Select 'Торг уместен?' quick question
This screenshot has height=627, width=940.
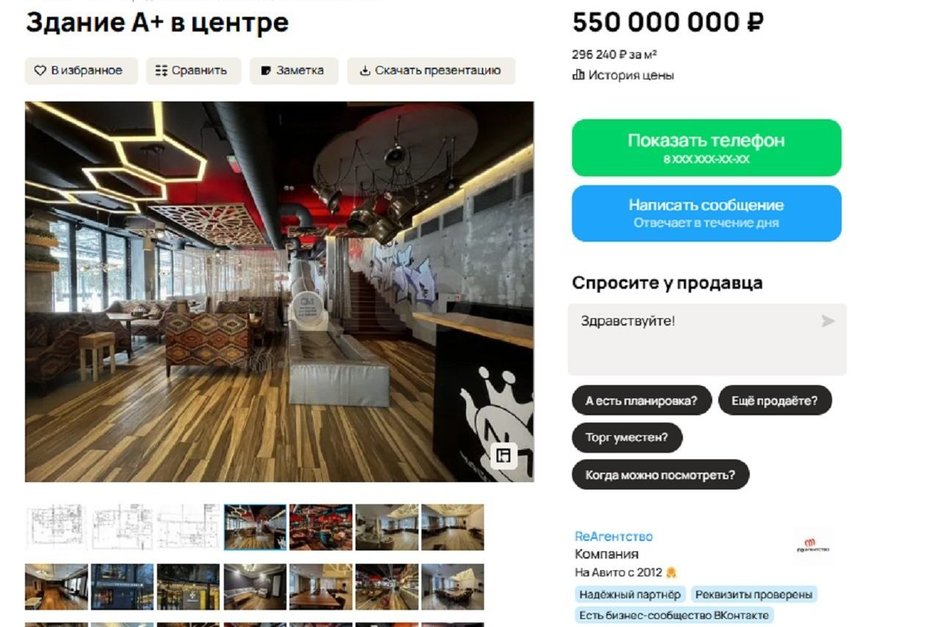(x=626, y=438)
